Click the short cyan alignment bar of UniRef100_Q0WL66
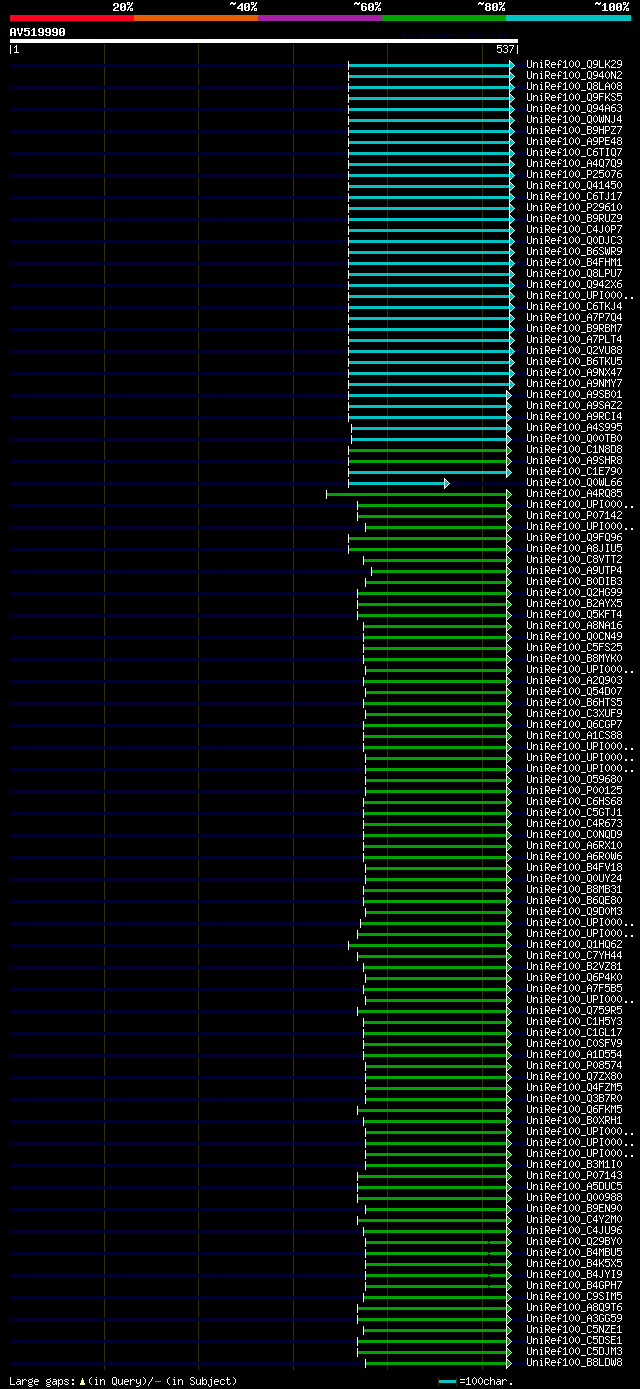 398,483
